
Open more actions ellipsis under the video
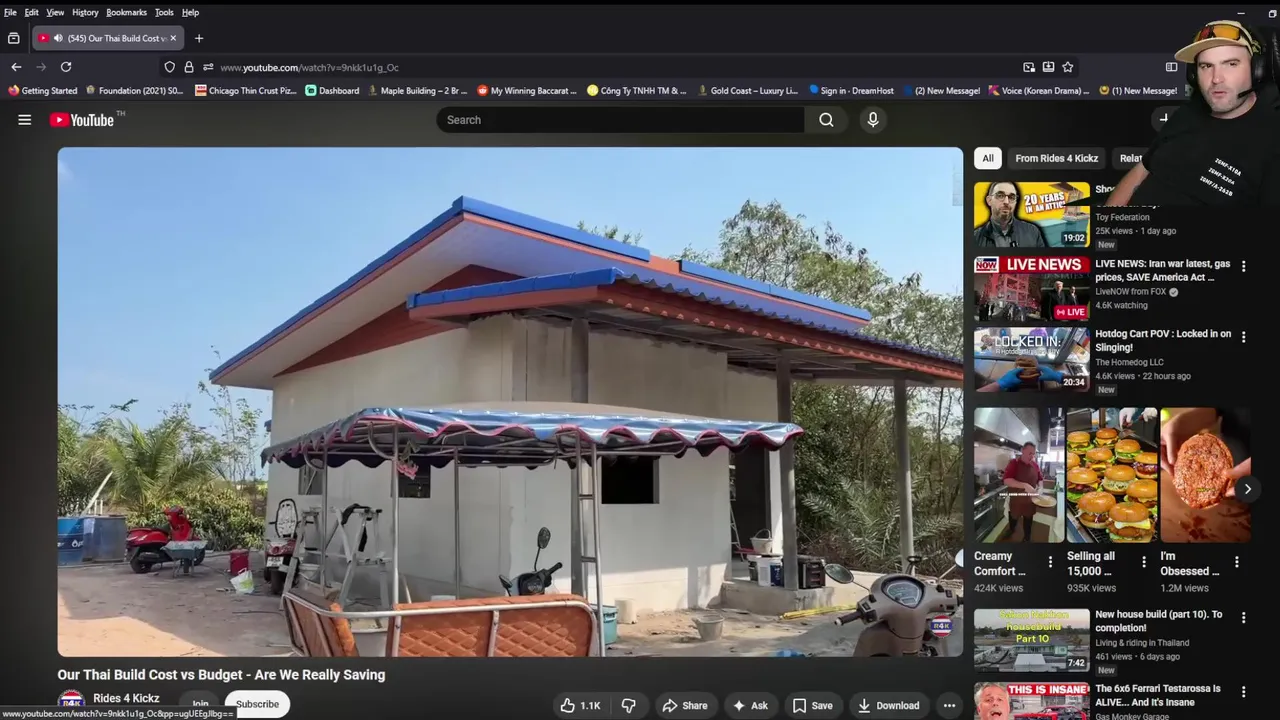click(x=949, y=705)
